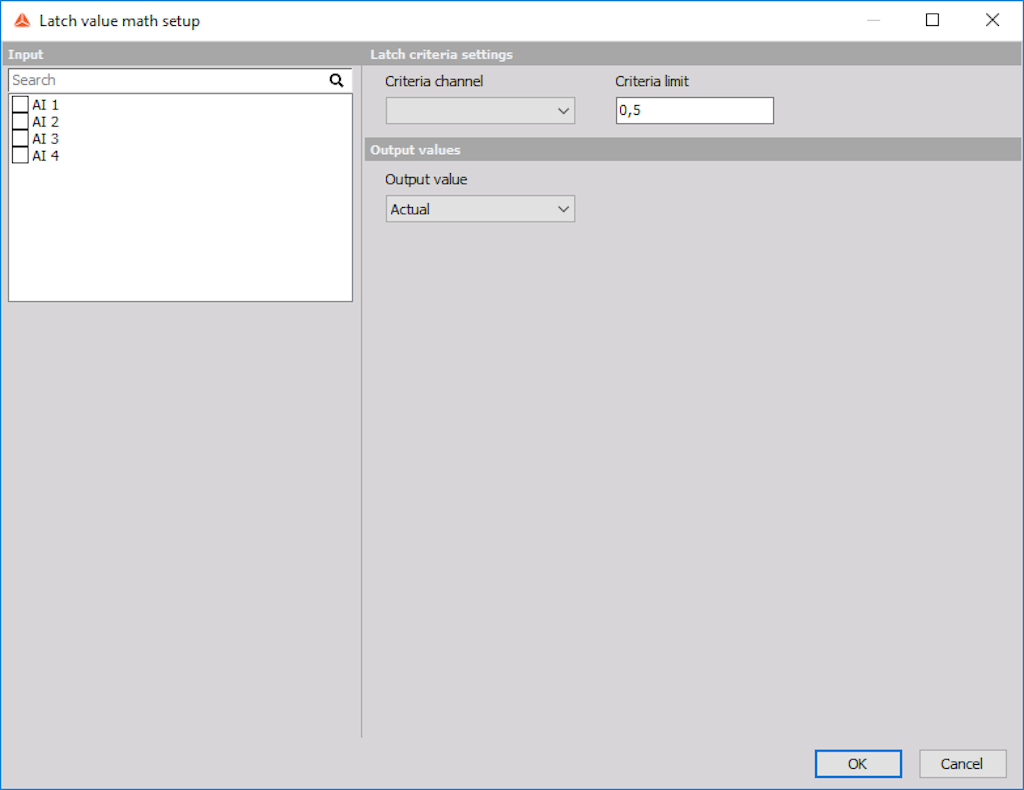Click the Dewesoft logo in title bar
This screenshot has height=790, width=1024.
click(x=22, y=21)
